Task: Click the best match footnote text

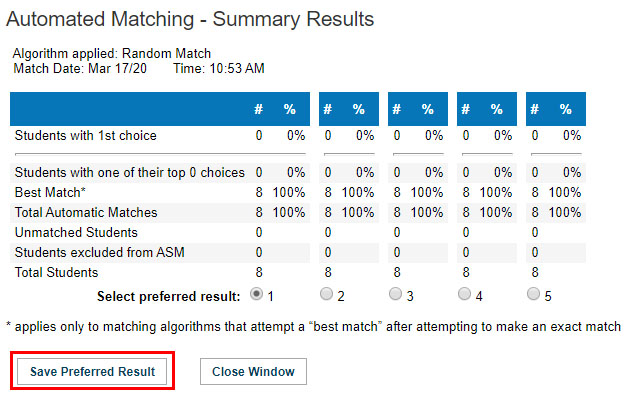Action: (x=314, y=327)
